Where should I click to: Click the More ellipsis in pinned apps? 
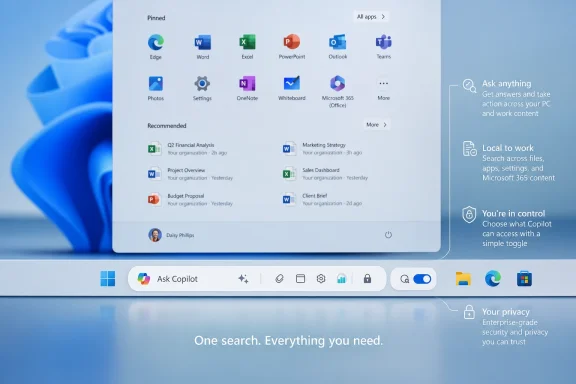coord(384,88)
